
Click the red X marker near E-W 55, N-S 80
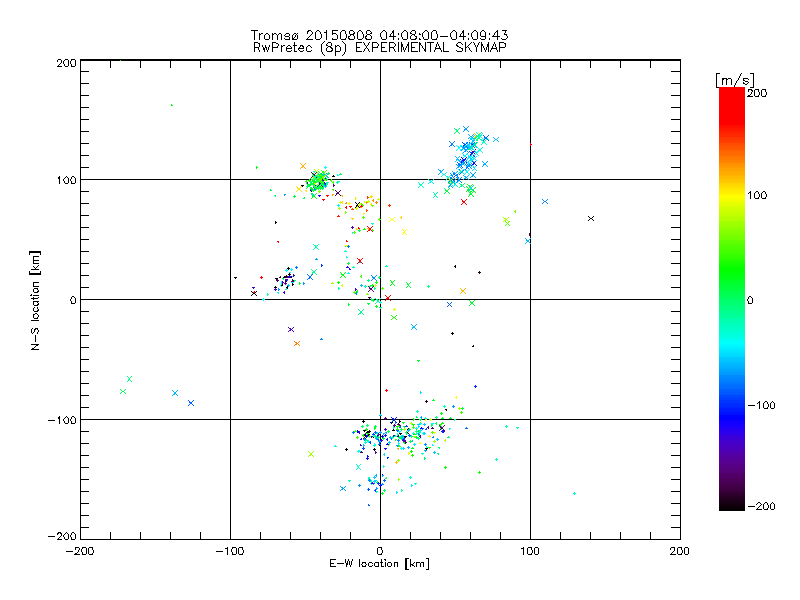tap(464, 202)
